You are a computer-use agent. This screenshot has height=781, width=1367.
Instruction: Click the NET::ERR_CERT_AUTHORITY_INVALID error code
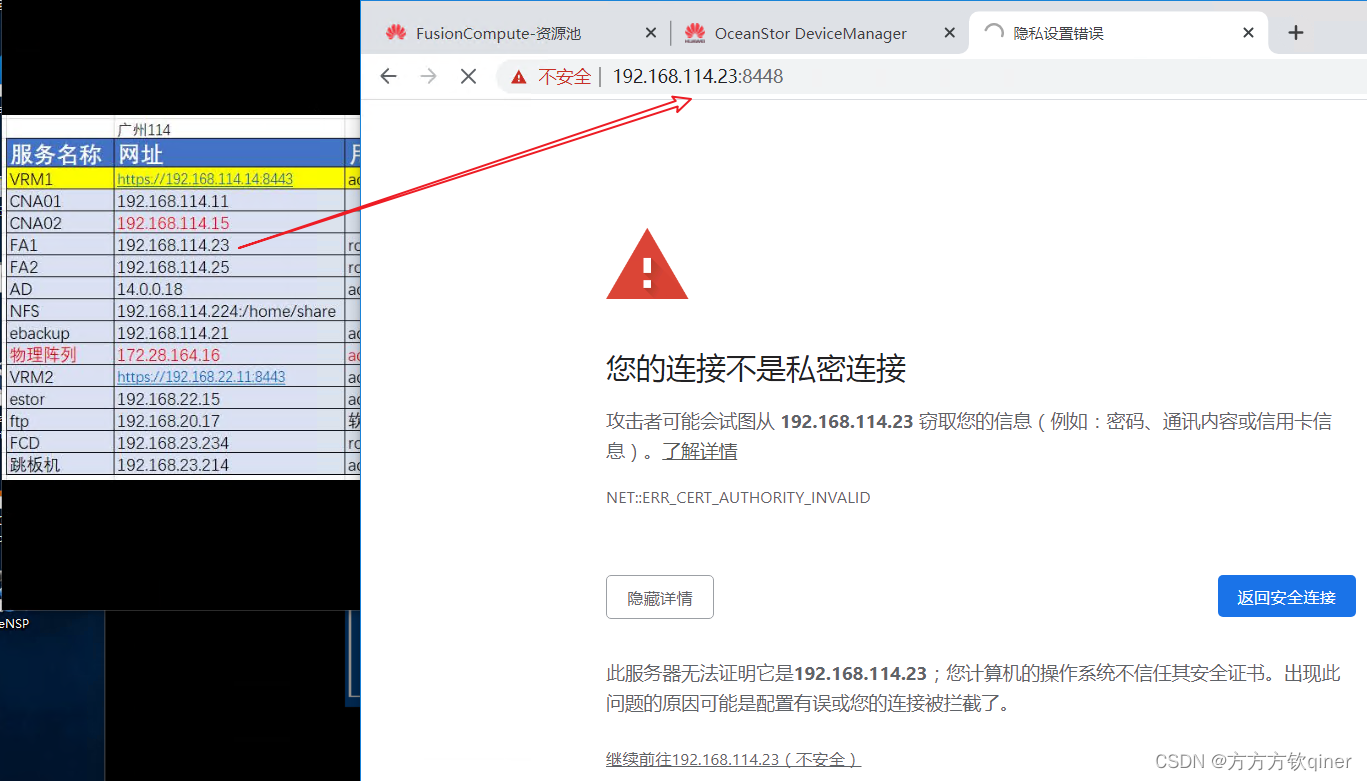pyautogui.click(x=738, y=497)
